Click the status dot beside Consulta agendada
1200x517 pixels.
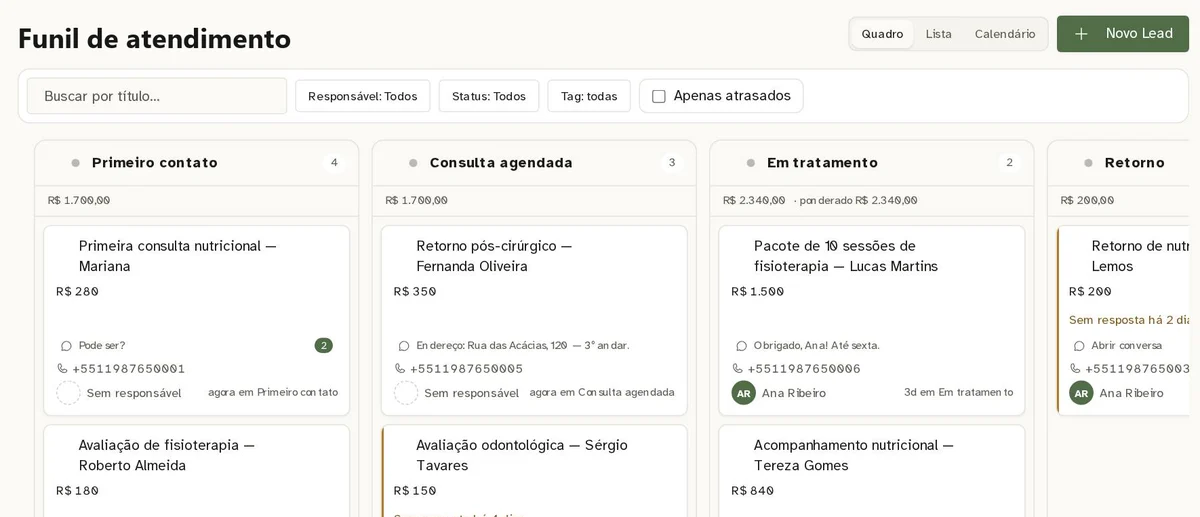click(x=413, y=163)
